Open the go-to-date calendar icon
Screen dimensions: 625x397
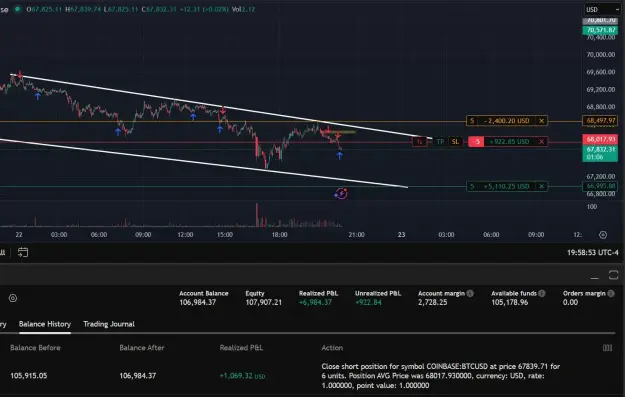coord(23,252)
